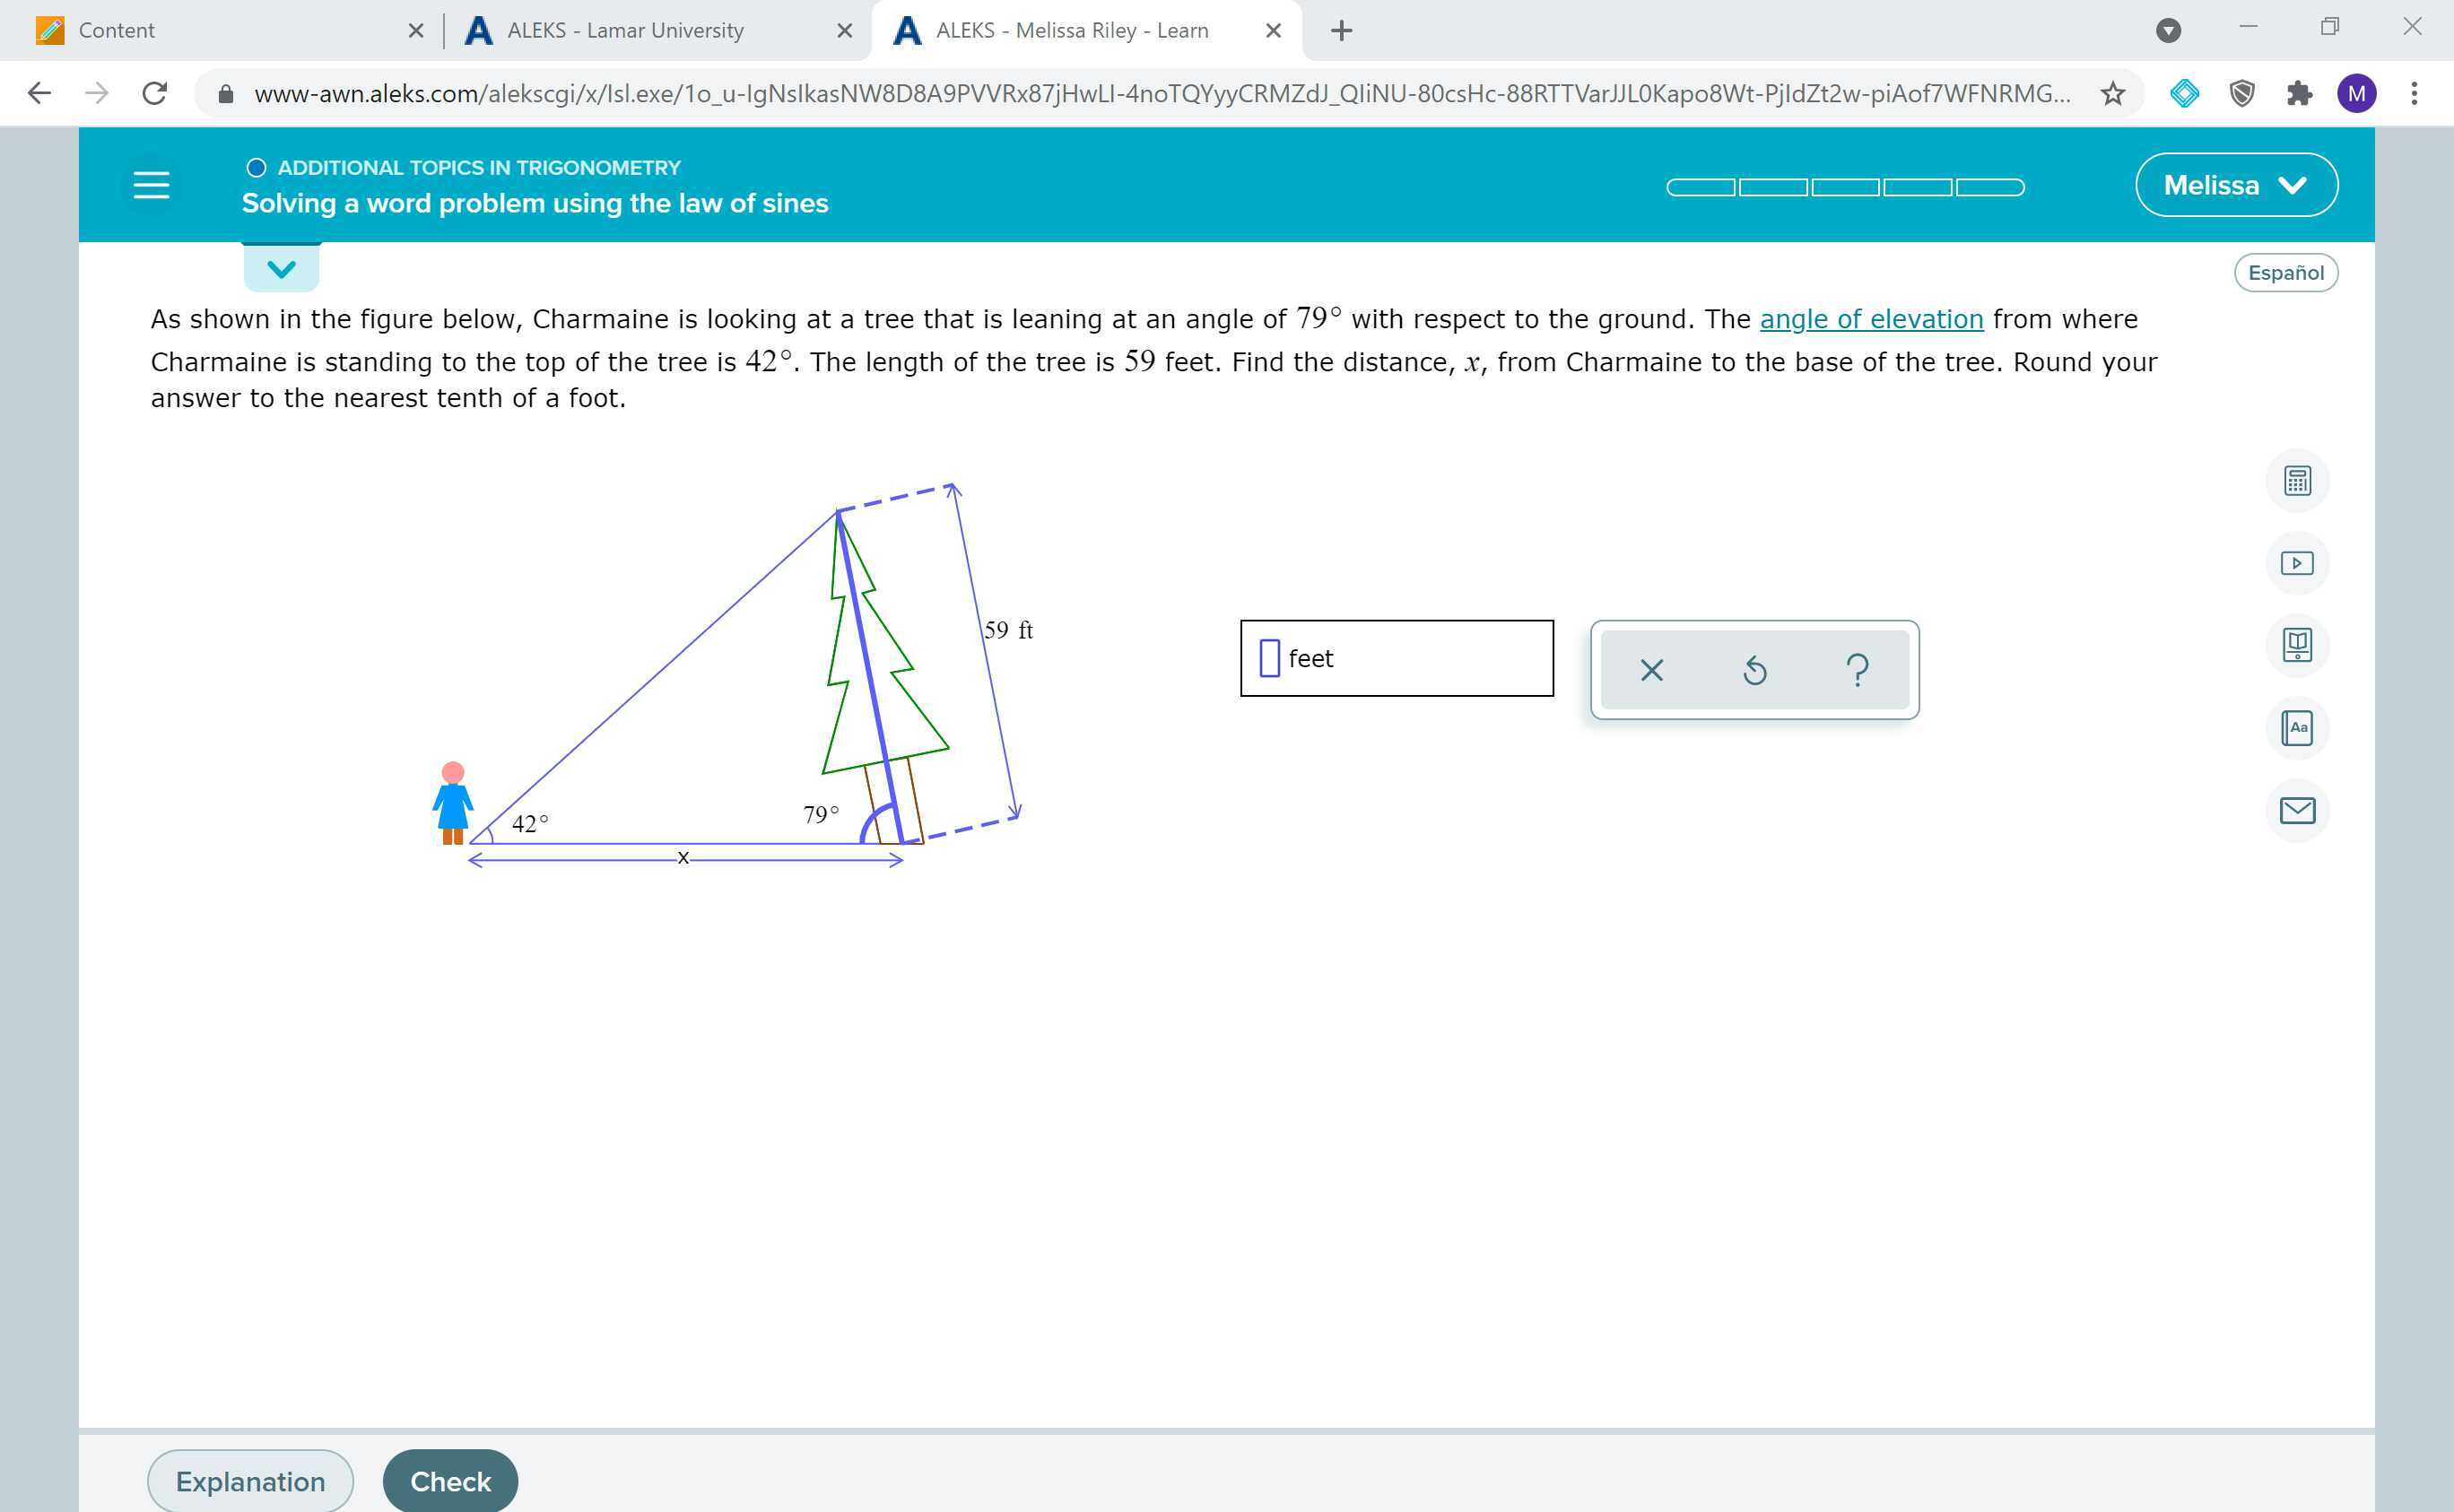
Task: Click the 'Solving a word problem' title
Action: [535, 203]
